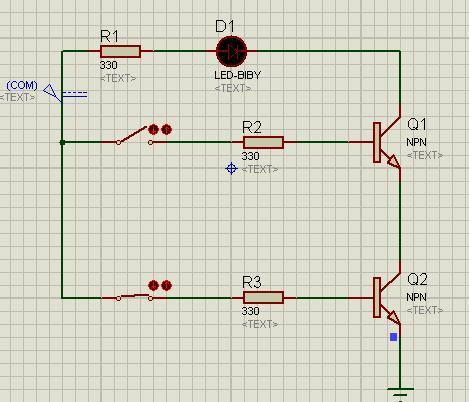469x402 pixels.
Task: Toggle the closed switch feeding R3
Action: pos(134,297)
